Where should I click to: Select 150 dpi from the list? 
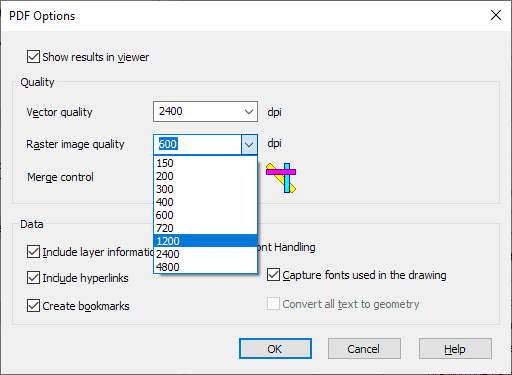pos(205,163)
